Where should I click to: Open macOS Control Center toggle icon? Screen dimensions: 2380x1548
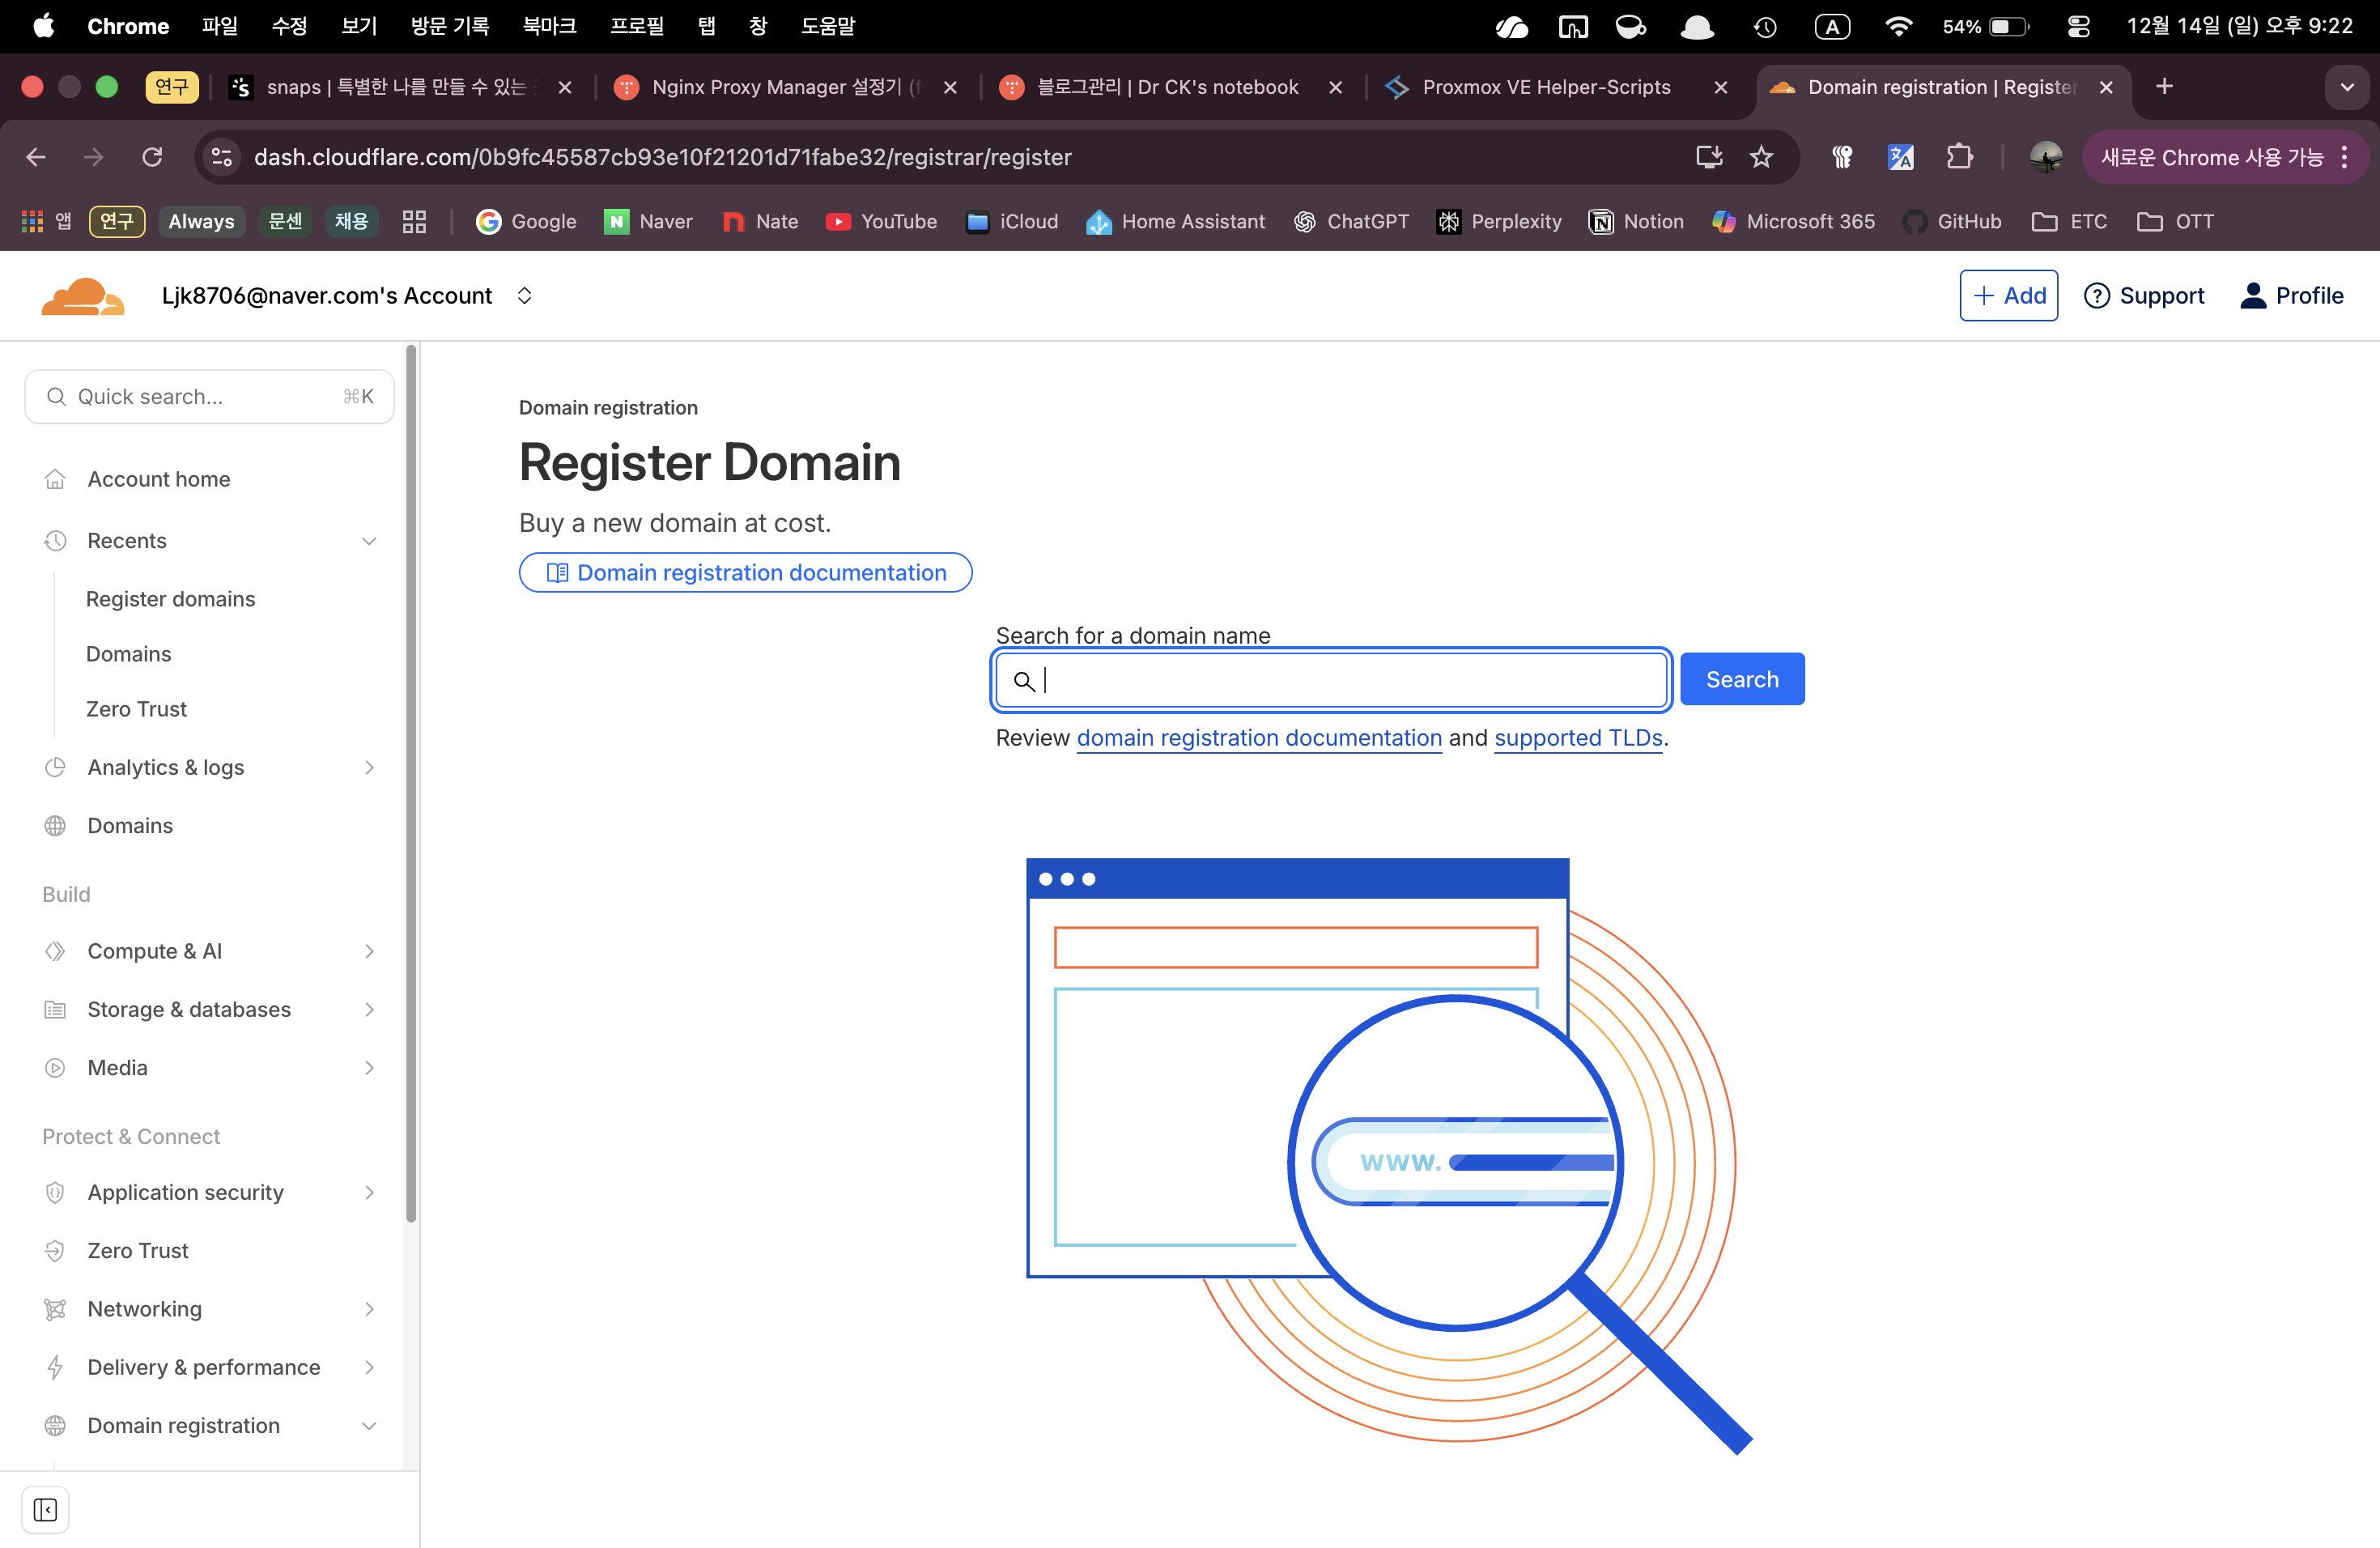click(x=2078, y=26)
